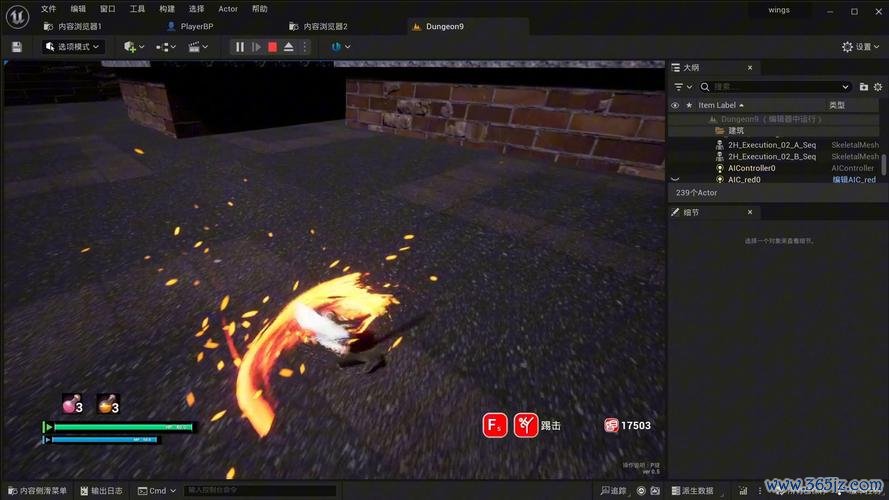Open outliner settings gear icon

click(x=878, y=87)
